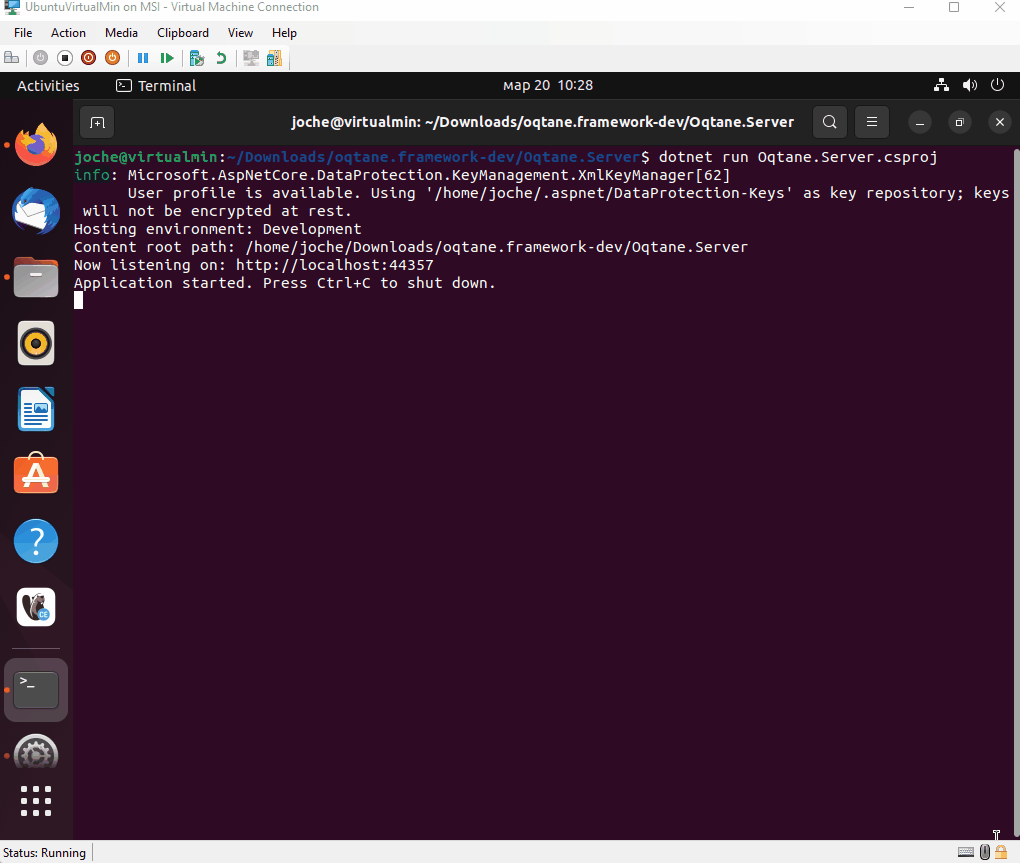
Task: Click the grayed Start VM toolbar icon
Action: coord(40,58)
